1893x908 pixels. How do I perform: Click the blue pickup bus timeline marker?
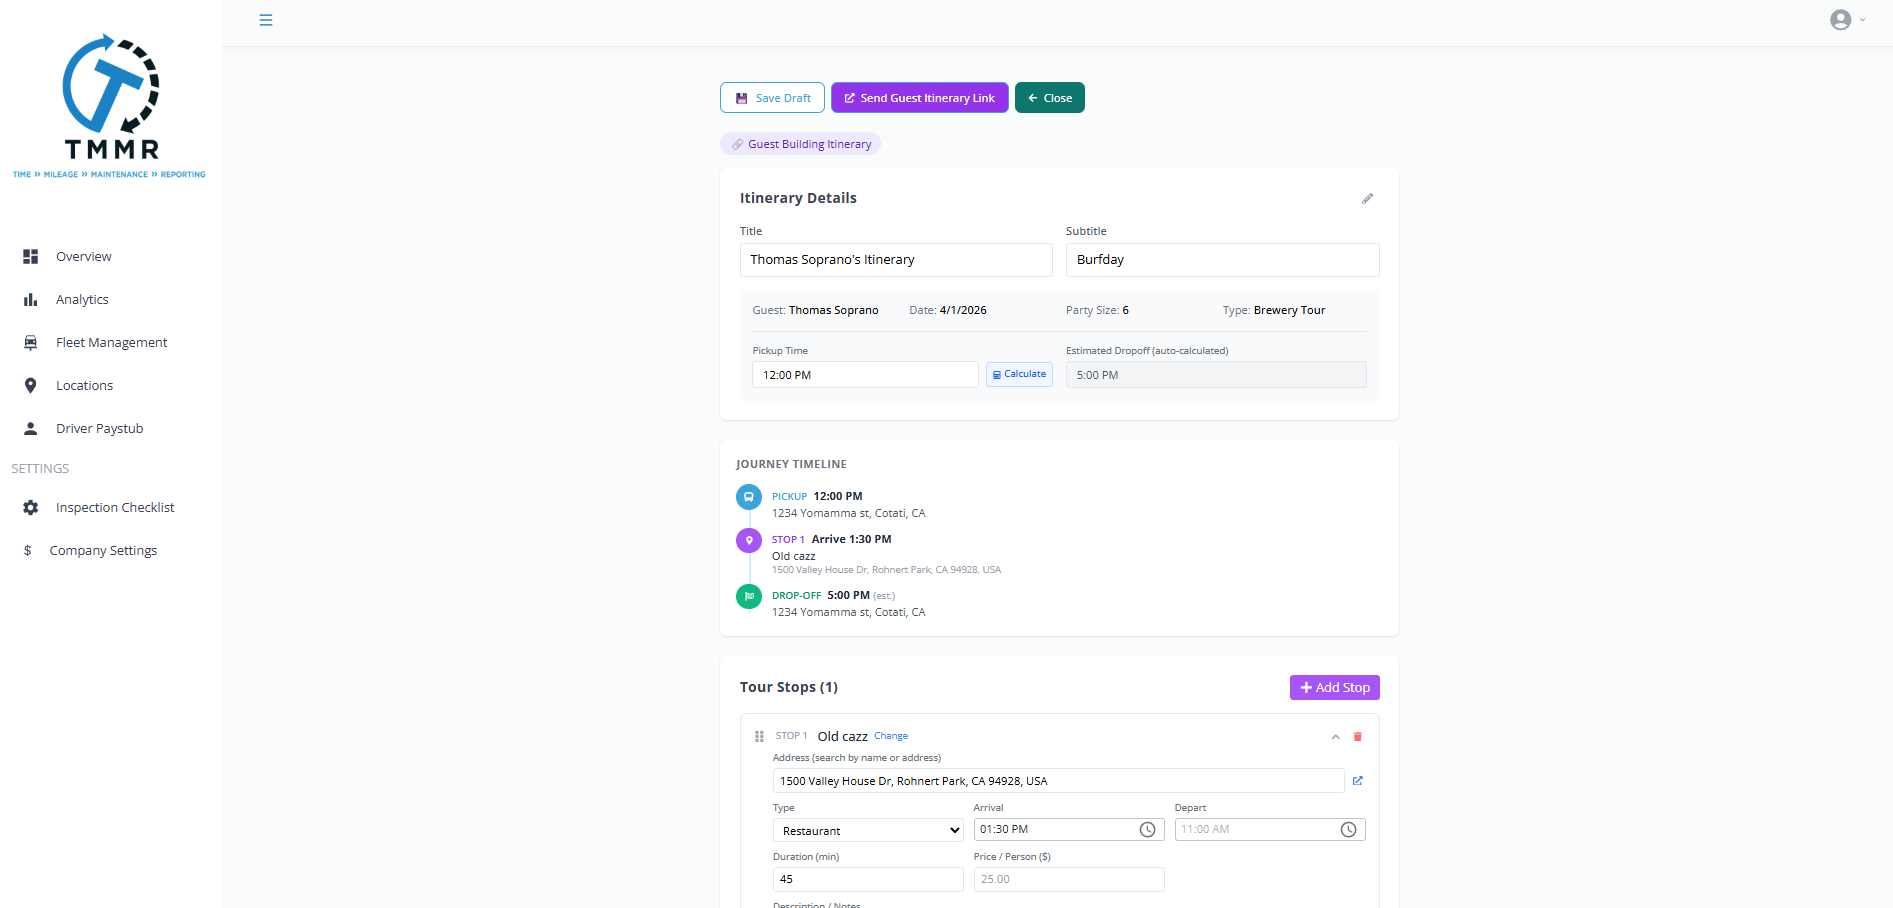(x=749, y=497)
